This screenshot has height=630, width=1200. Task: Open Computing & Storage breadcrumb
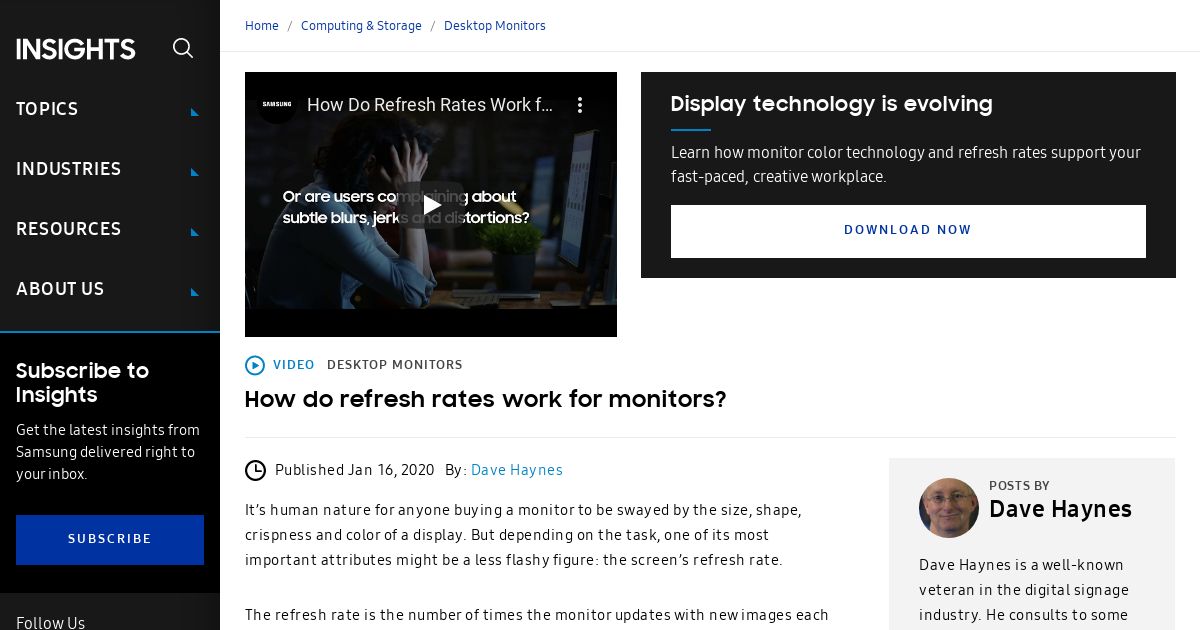pyautogui.click(x=361, y=26)
